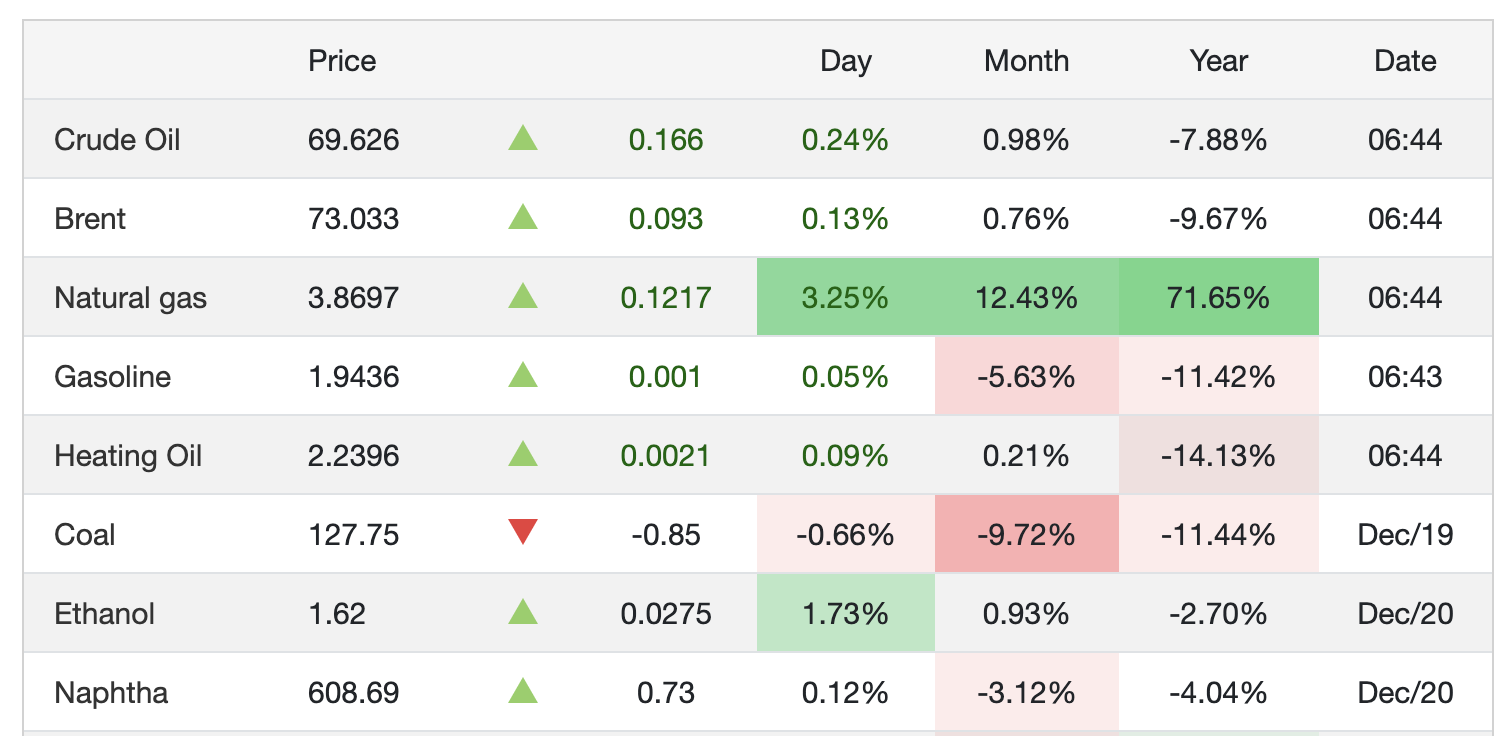
Task: Click the -3.12% month cell for Naphtha
Action: point(1027,692)
